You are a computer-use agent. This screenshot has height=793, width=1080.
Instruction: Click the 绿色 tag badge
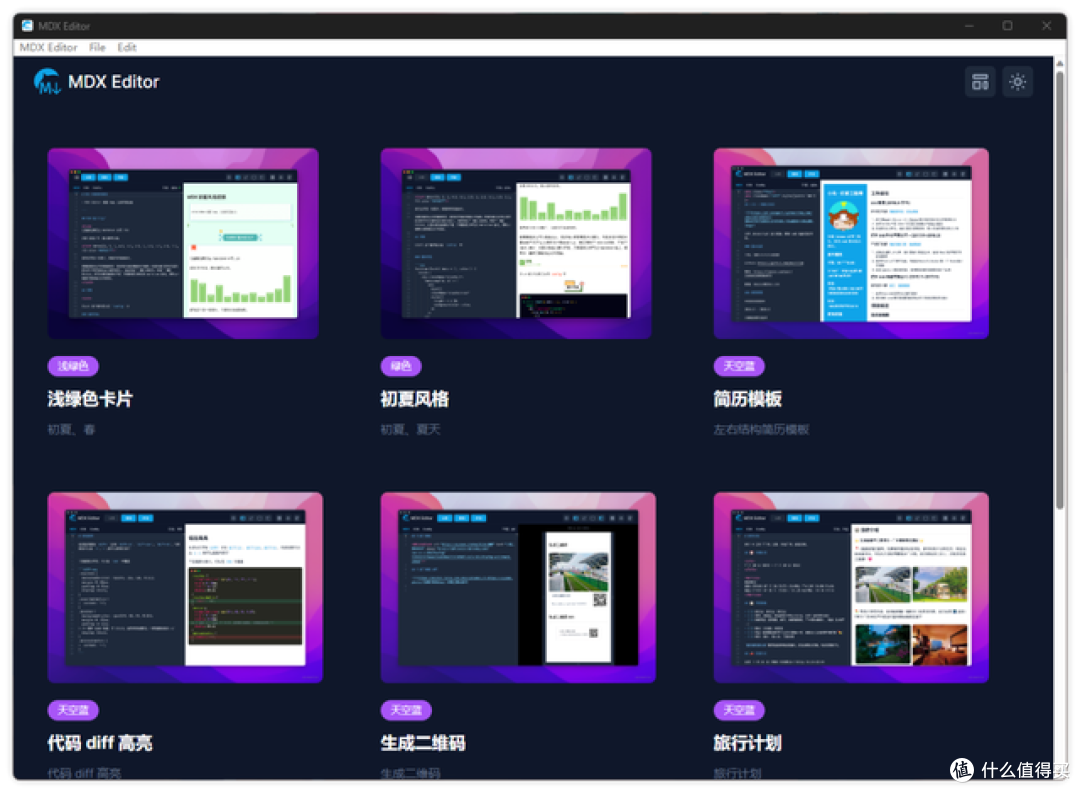401,366
